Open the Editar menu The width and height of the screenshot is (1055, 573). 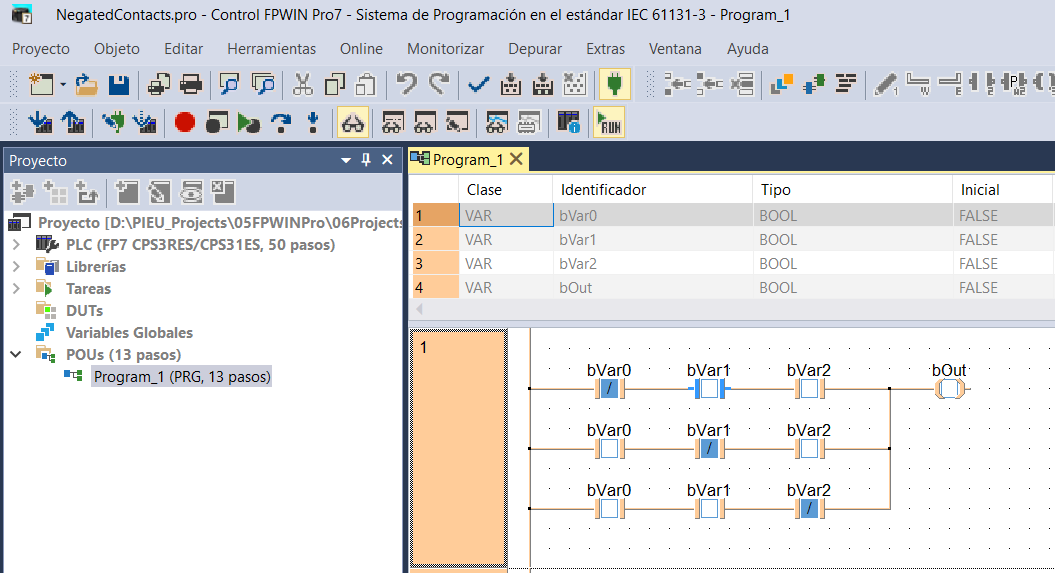click(183, 49)
